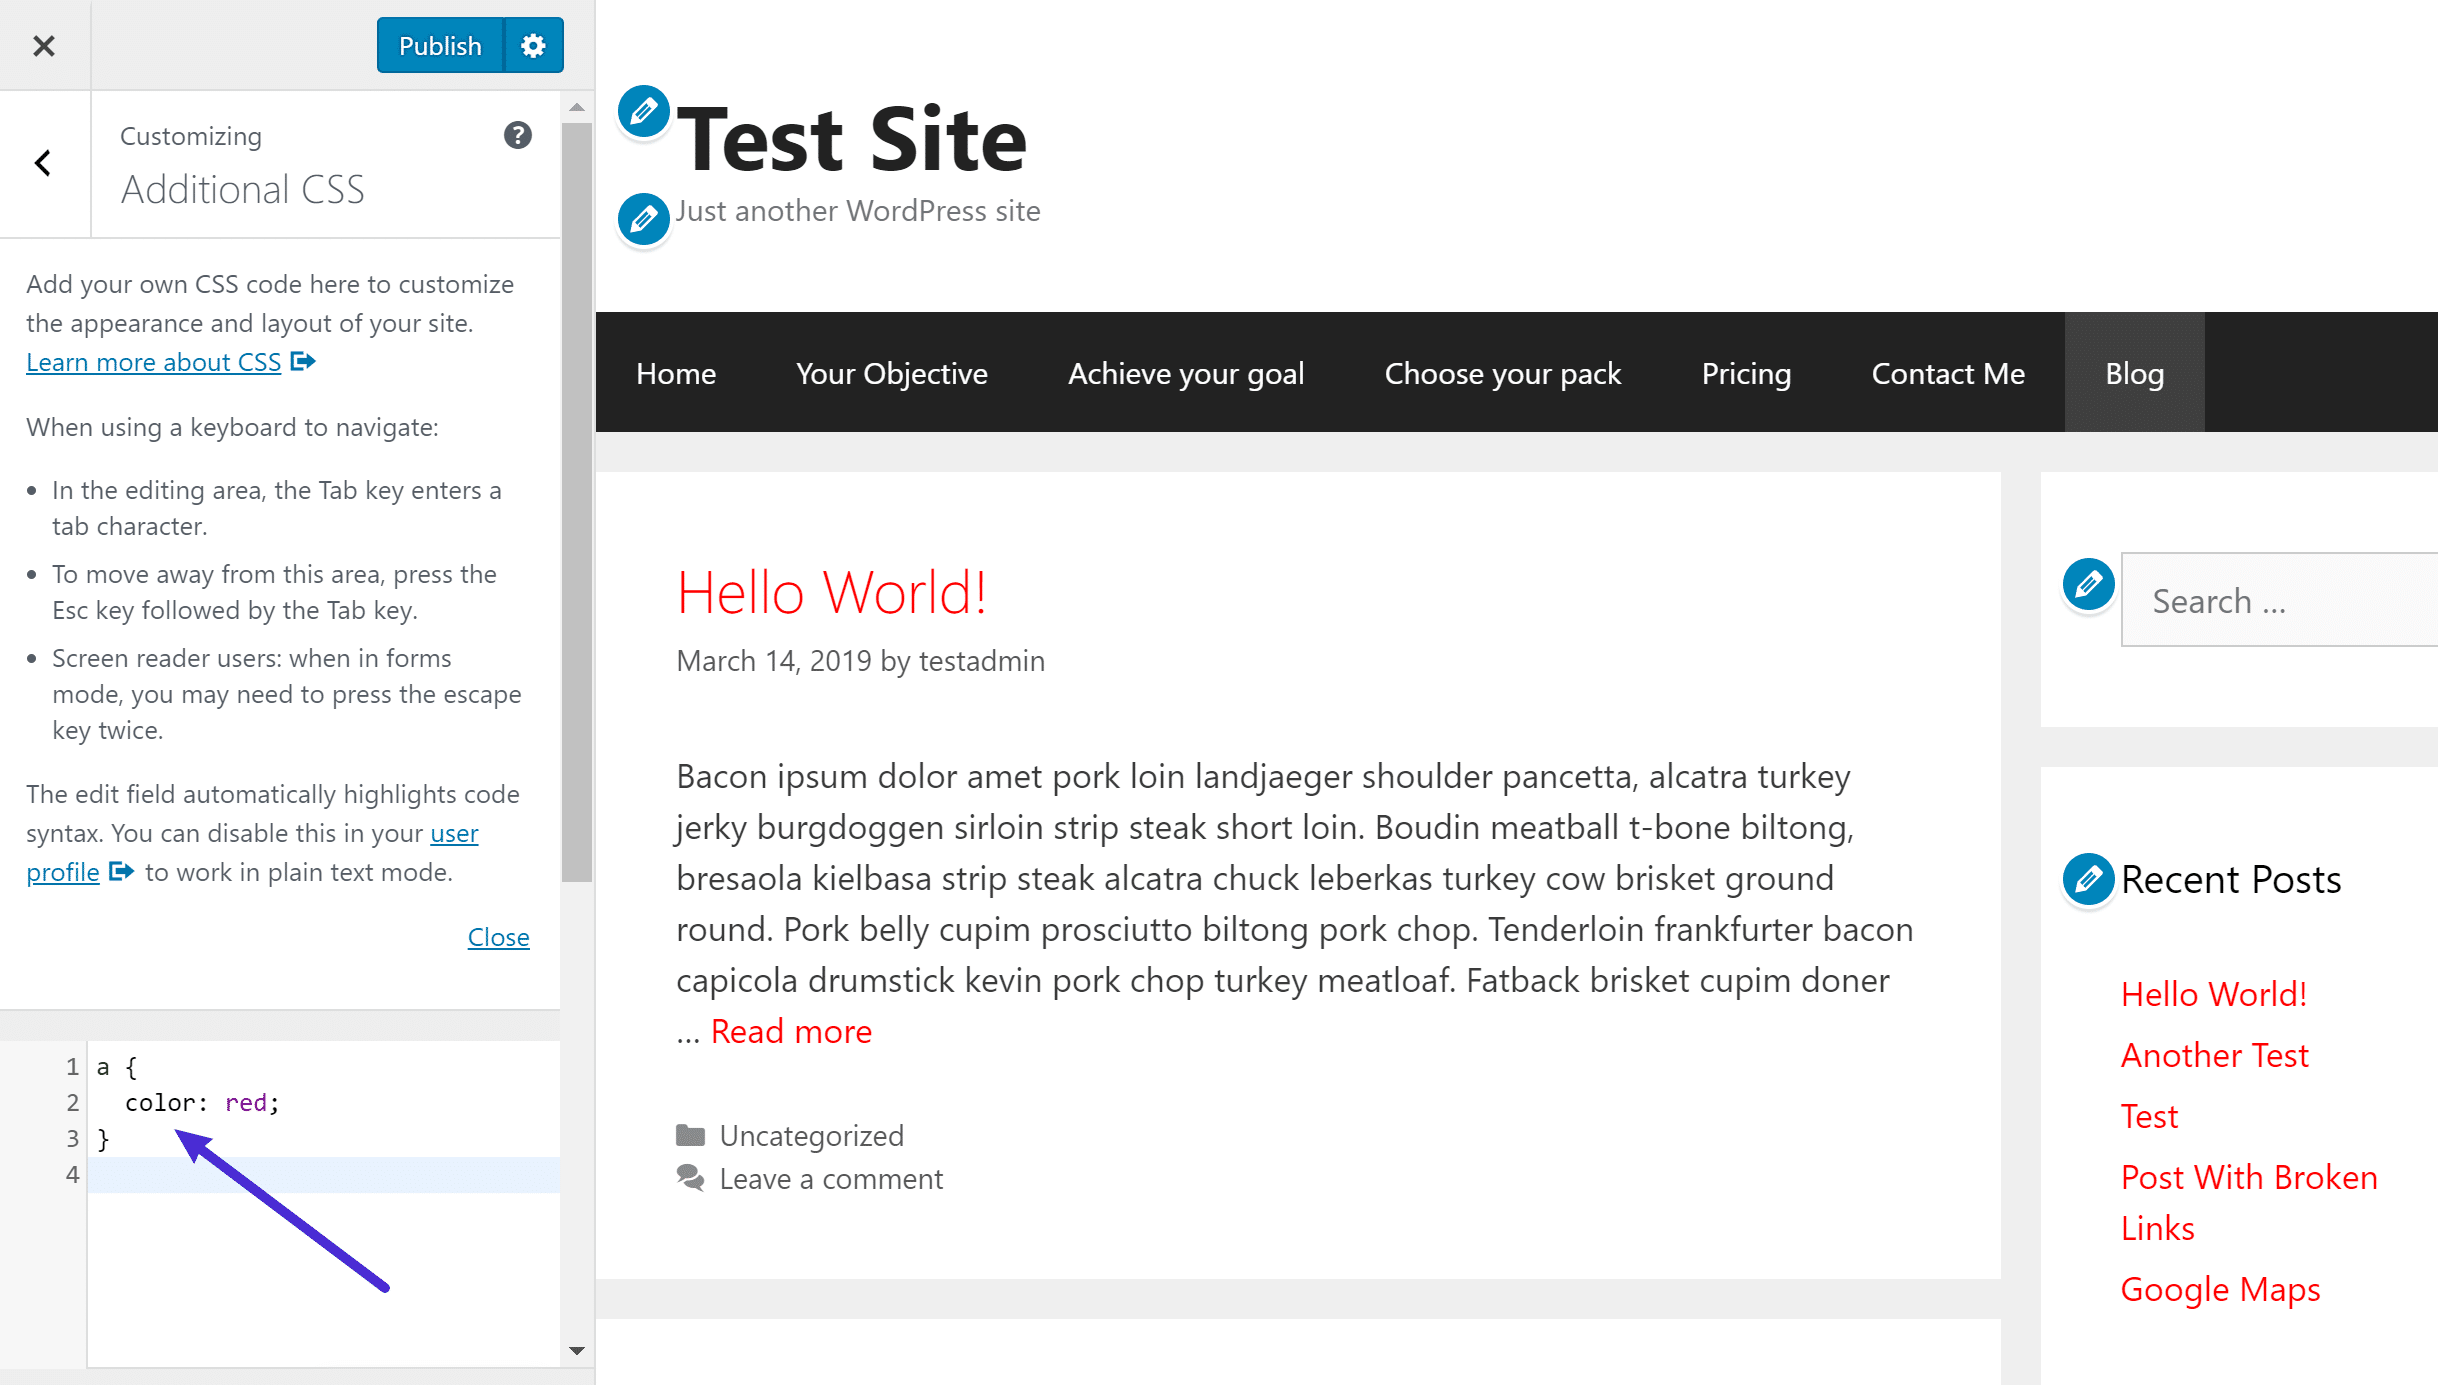
Task: Click the Read more link in blog post
Action: [x=790, y=1030]
